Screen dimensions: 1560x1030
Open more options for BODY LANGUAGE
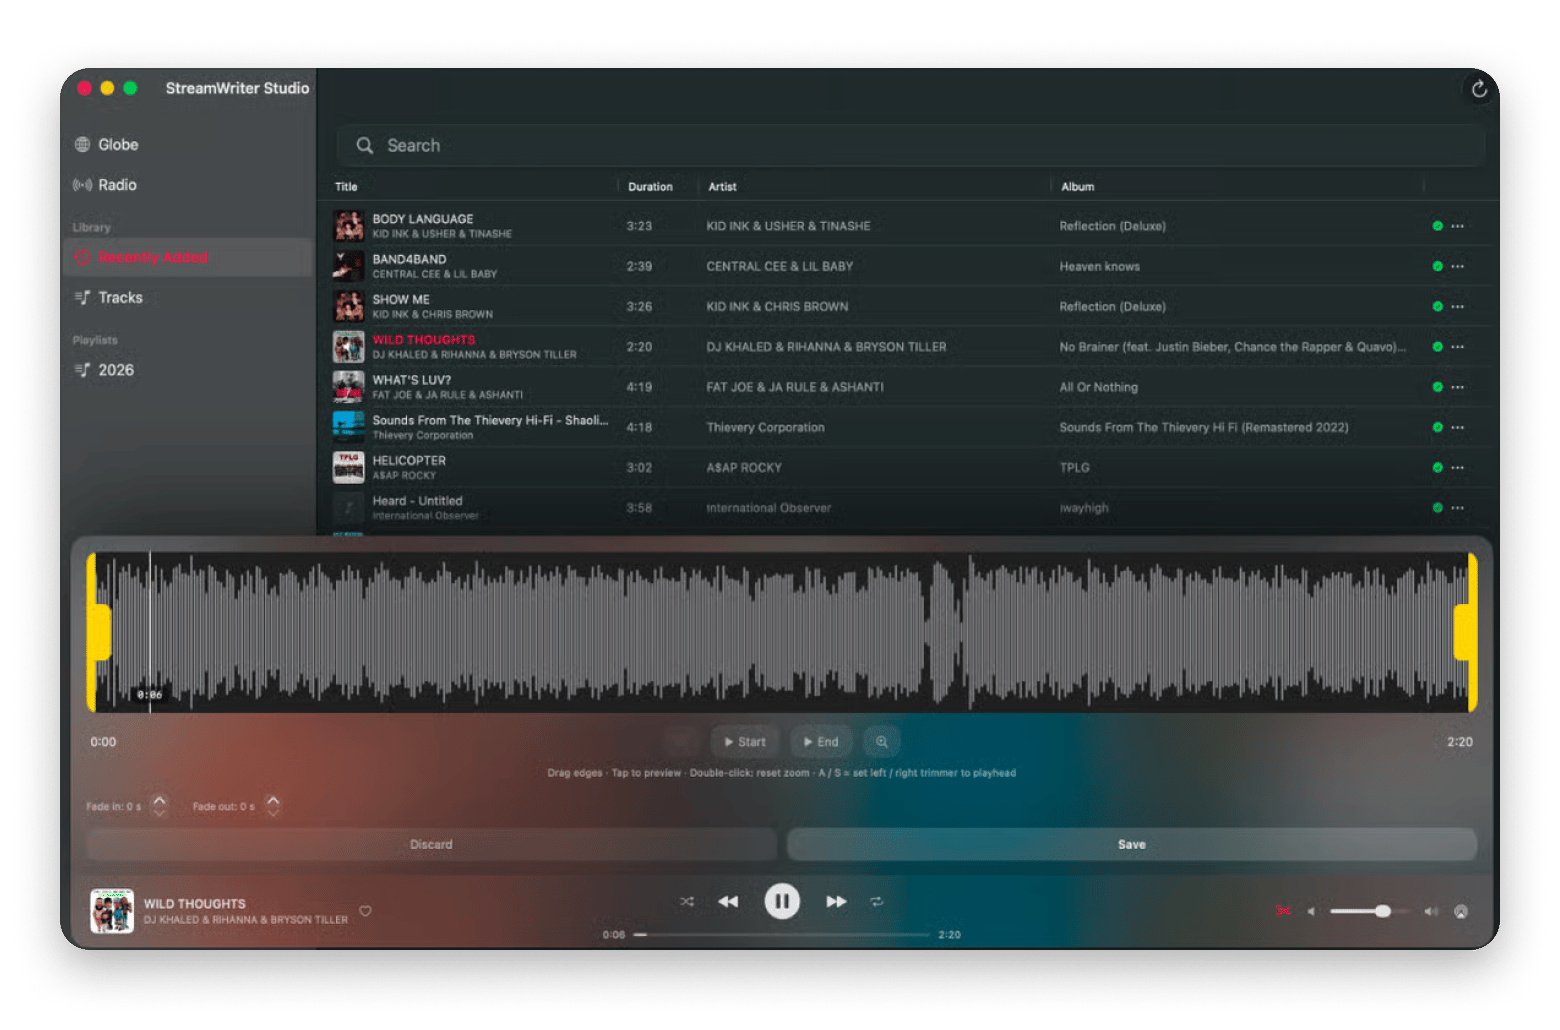[1458, 226]
